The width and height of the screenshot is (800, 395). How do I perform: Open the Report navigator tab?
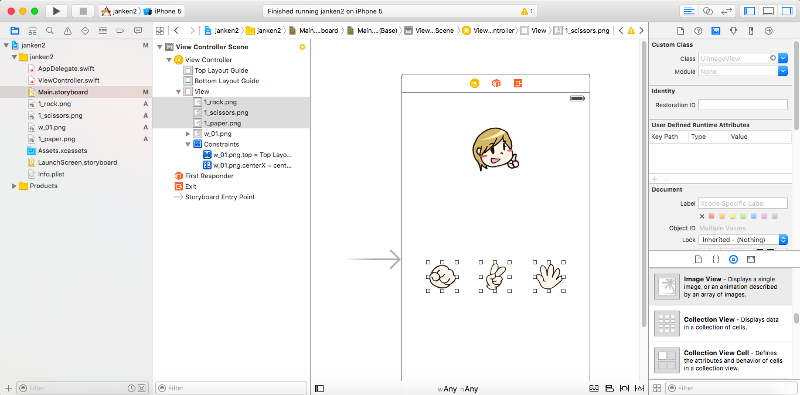tap(138, 31)
